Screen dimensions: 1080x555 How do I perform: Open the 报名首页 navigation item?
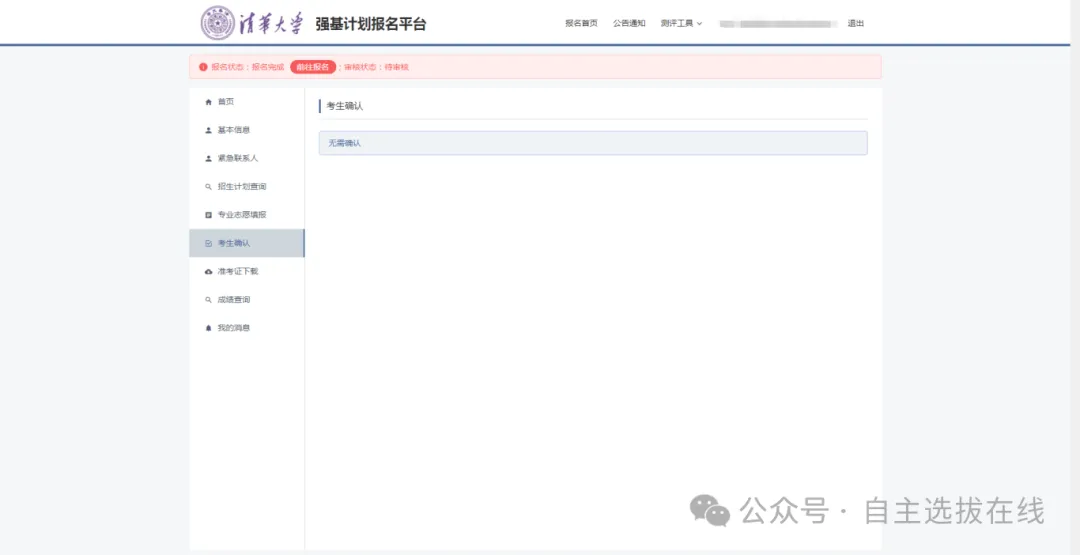click(x=581, y=23)
